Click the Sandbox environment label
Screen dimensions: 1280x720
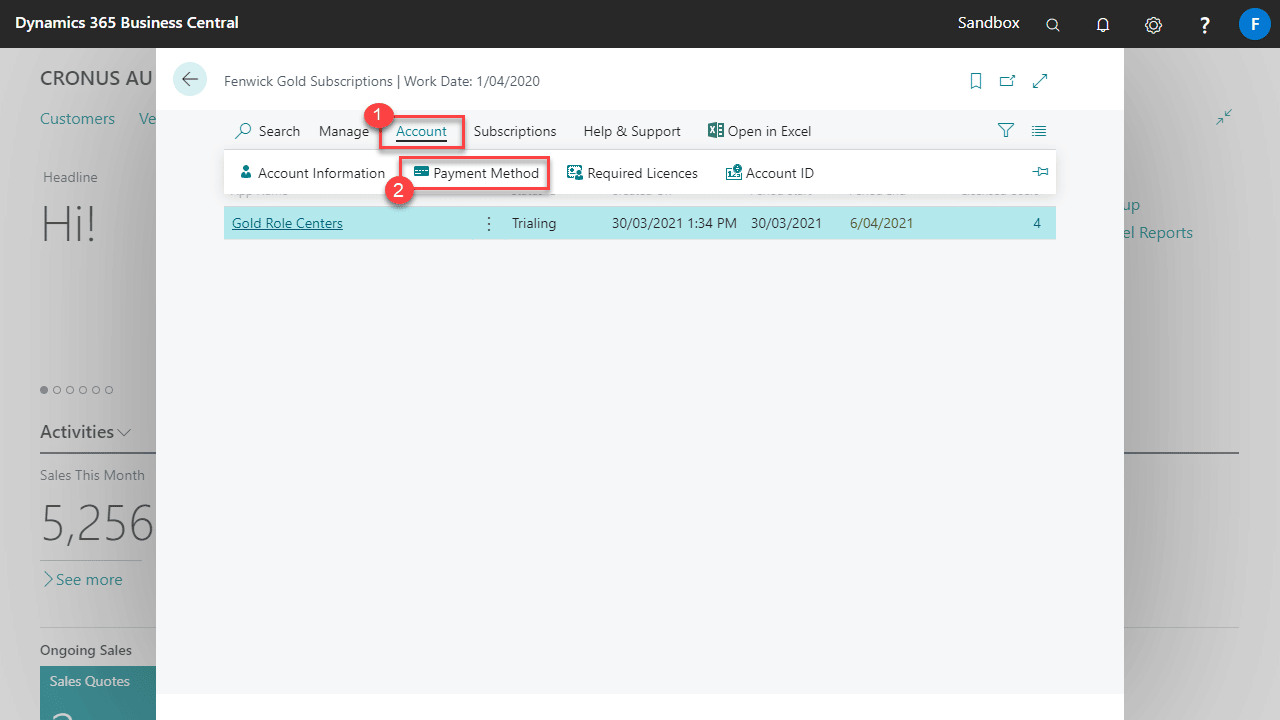click(x=988, y=22)
